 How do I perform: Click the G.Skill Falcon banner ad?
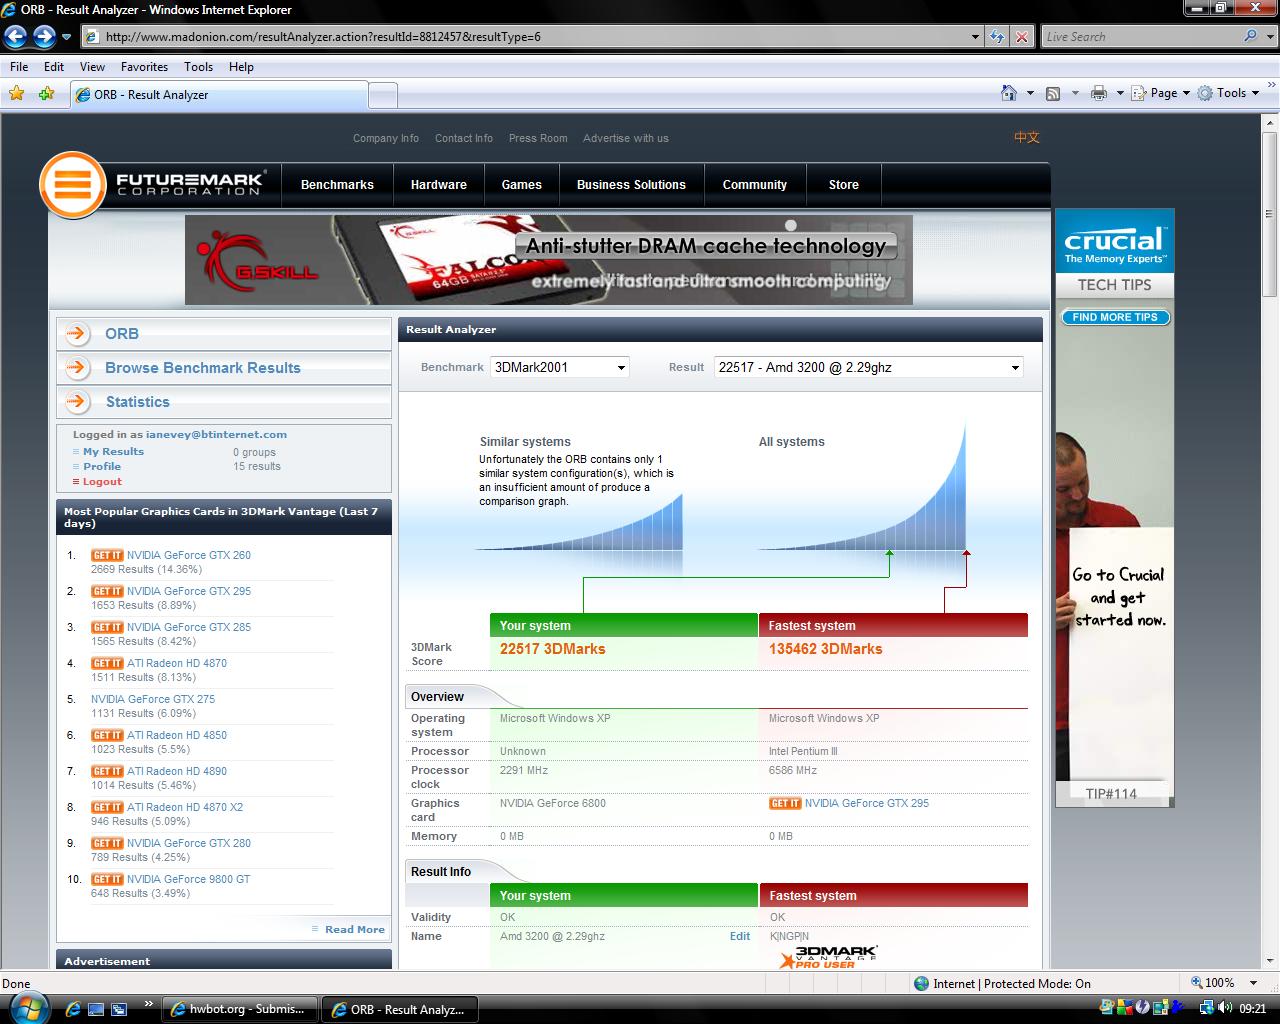pyautogui.click(x=549, y=260)
